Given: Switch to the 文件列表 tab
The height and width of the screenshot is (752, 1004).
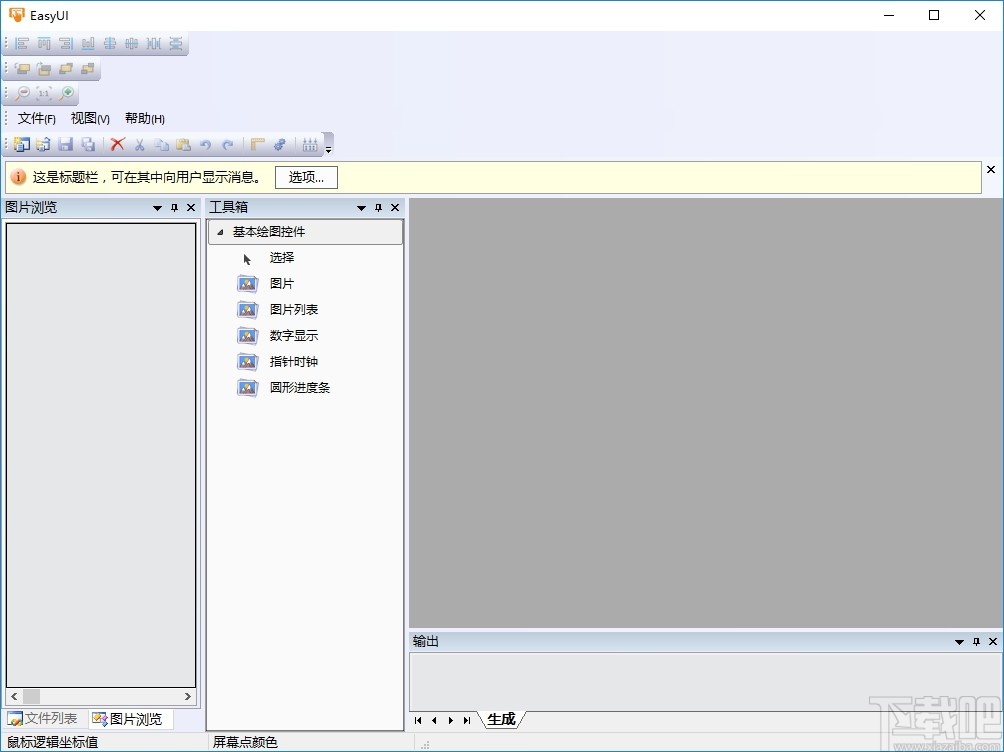Looking at the screenshot, I should pyautogui.click(x=43, y=718).
